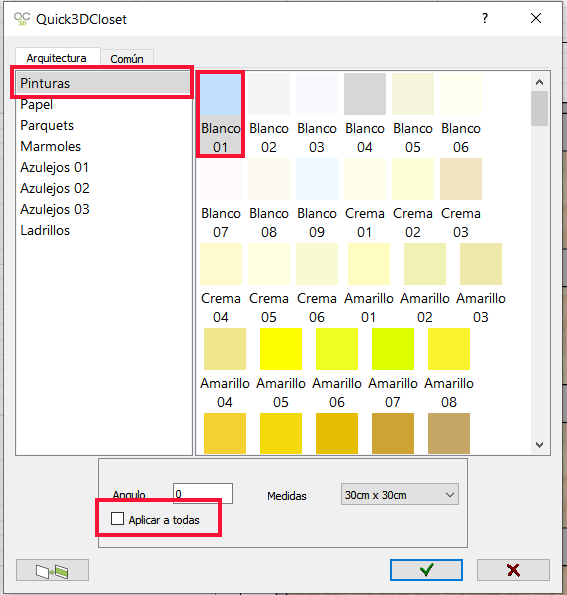Click the red X cancel button

(513, 570)
